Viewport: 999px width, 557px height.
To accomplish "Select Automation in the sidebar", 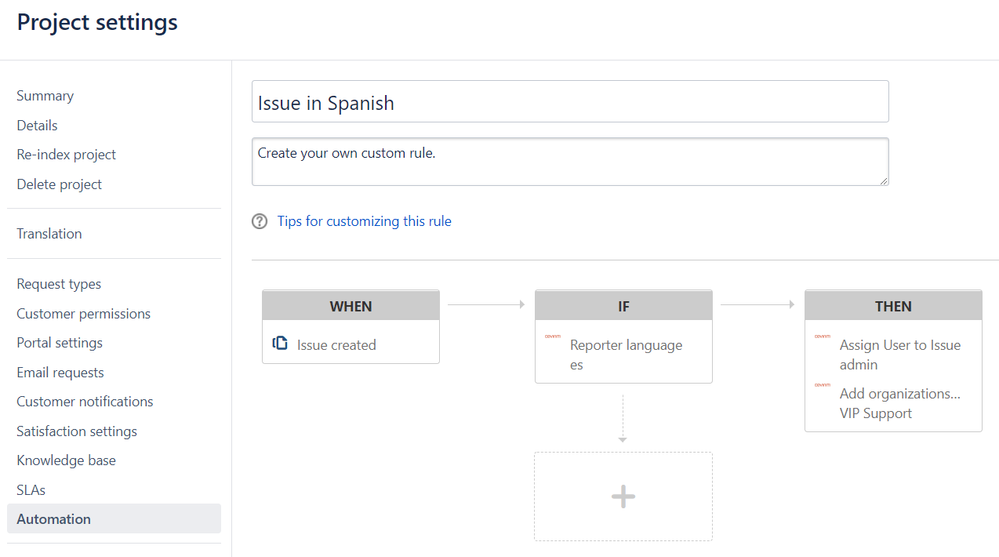I will pos(54,519).
